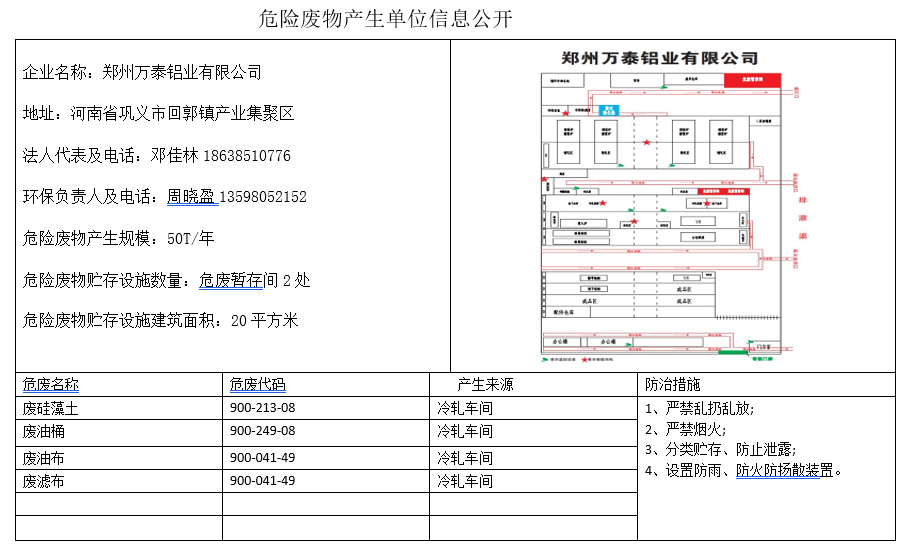Click column header 防治措施
This screenshot has height=549, width=916.
coord(672,384)
